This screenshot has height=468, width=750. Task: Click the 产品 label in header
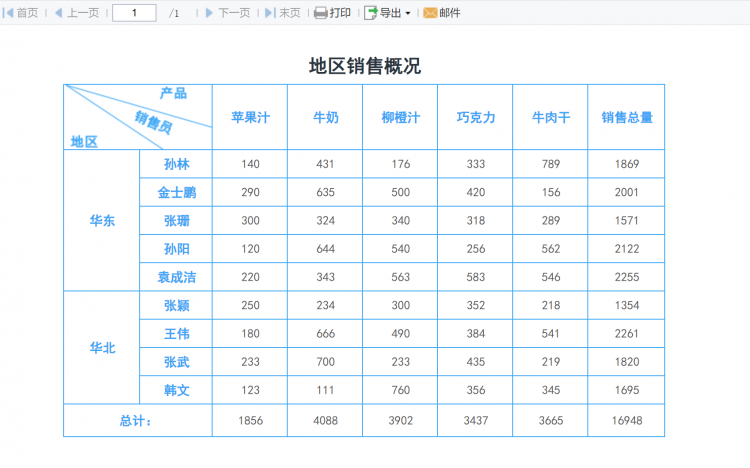pos(173,93)
